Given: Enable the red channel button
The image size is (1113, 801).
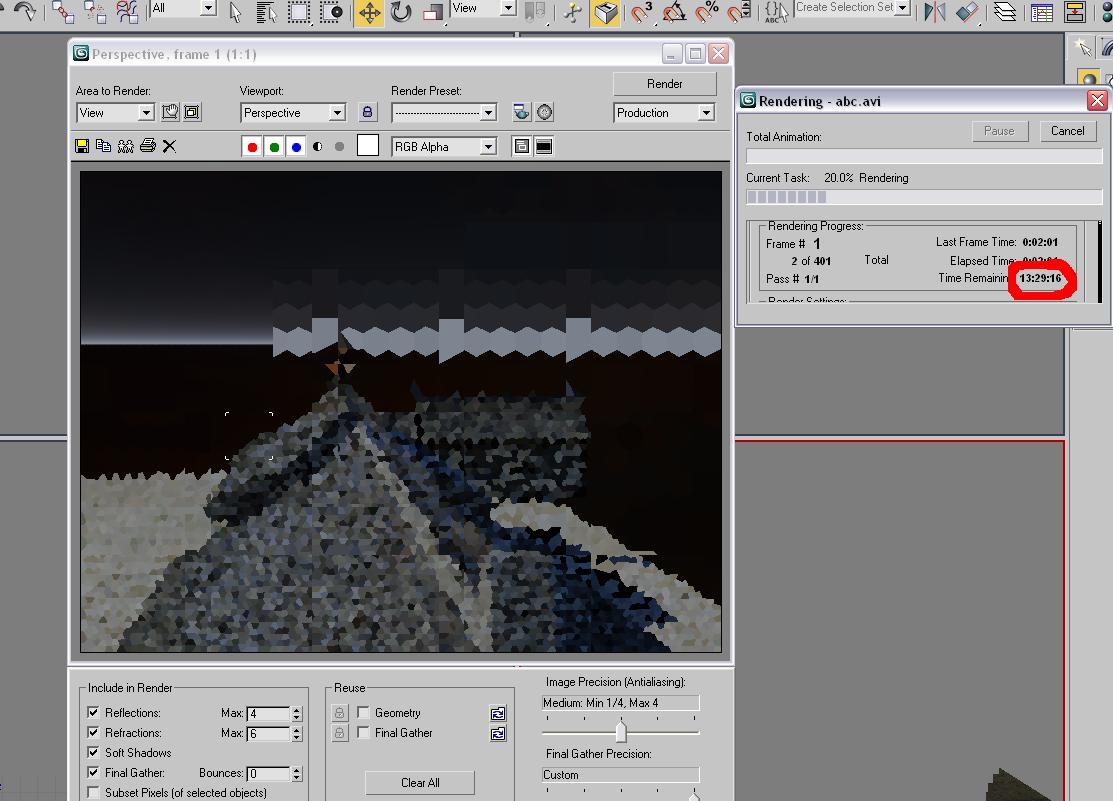Looking at the screenshot, I should [252, 147].
